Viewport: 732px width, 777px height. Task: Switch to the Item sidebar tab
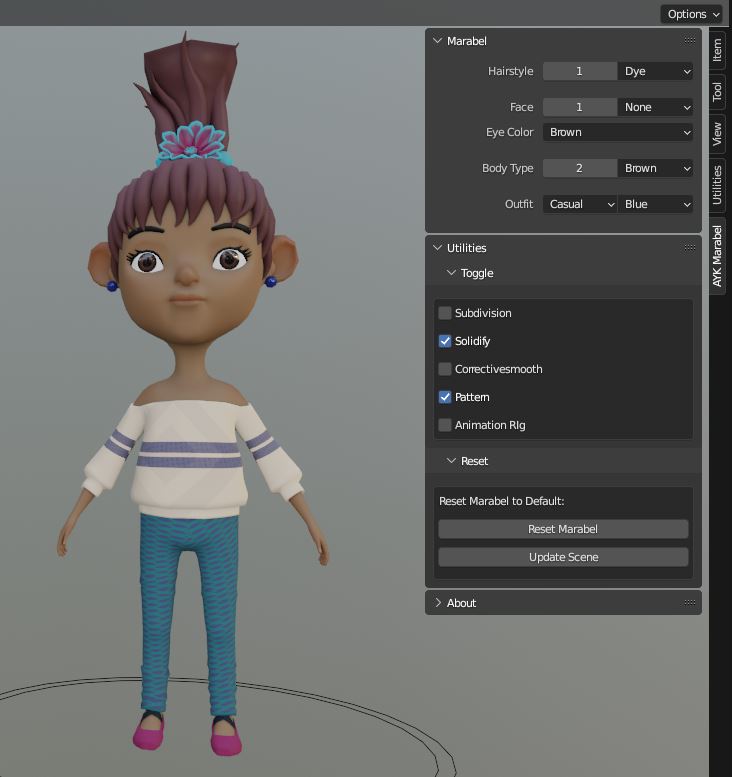[x=717, y=52]
